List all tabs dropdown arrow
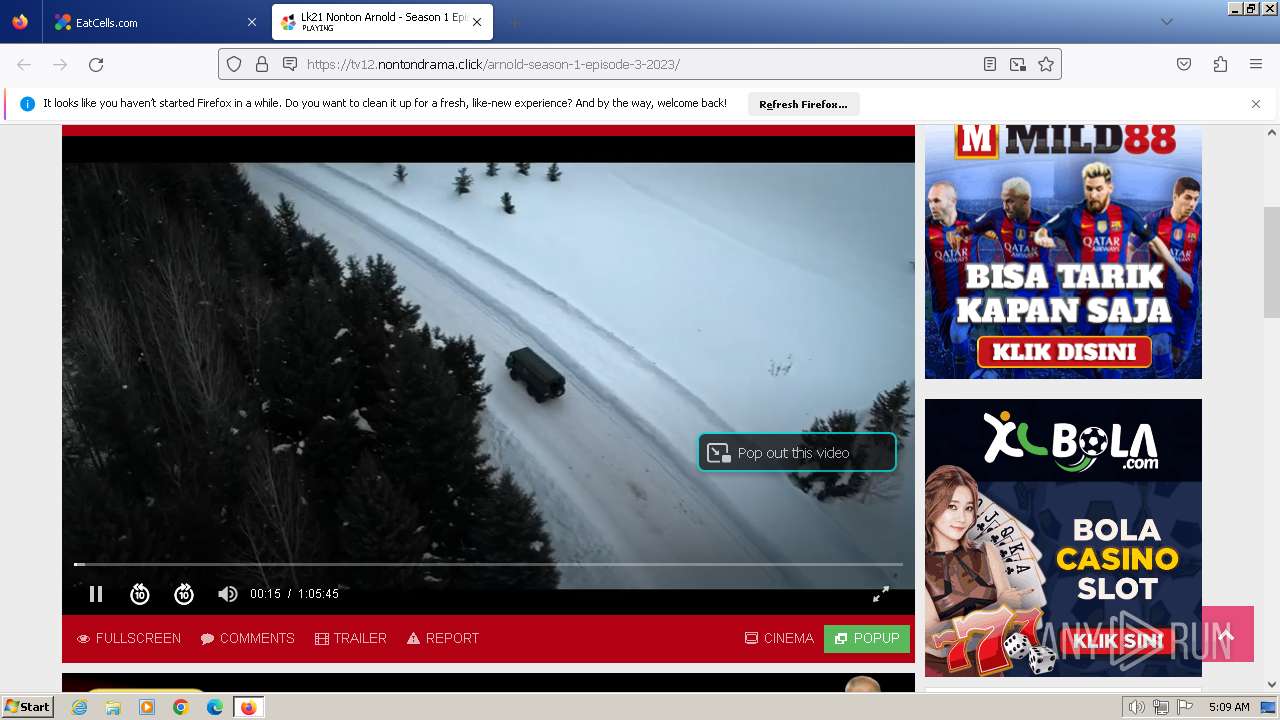Screen dimensions: 1280x720 [x=1166, y=22]
